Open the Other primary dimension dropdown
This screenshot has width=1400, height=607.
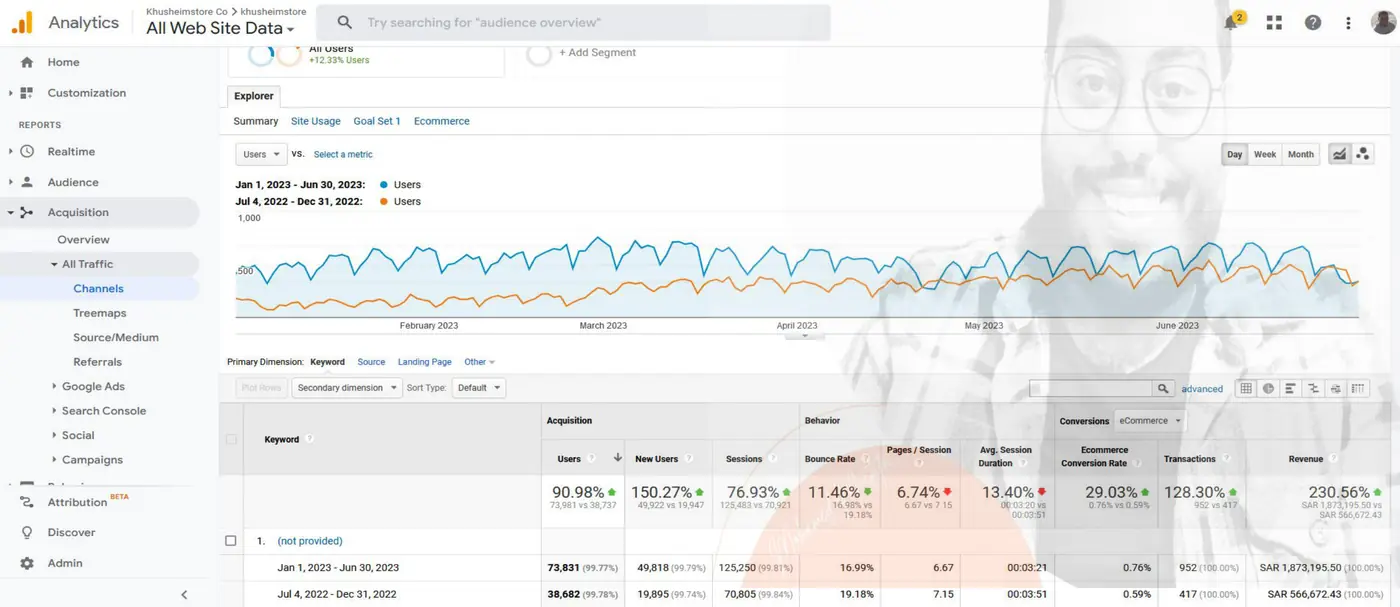479,362
